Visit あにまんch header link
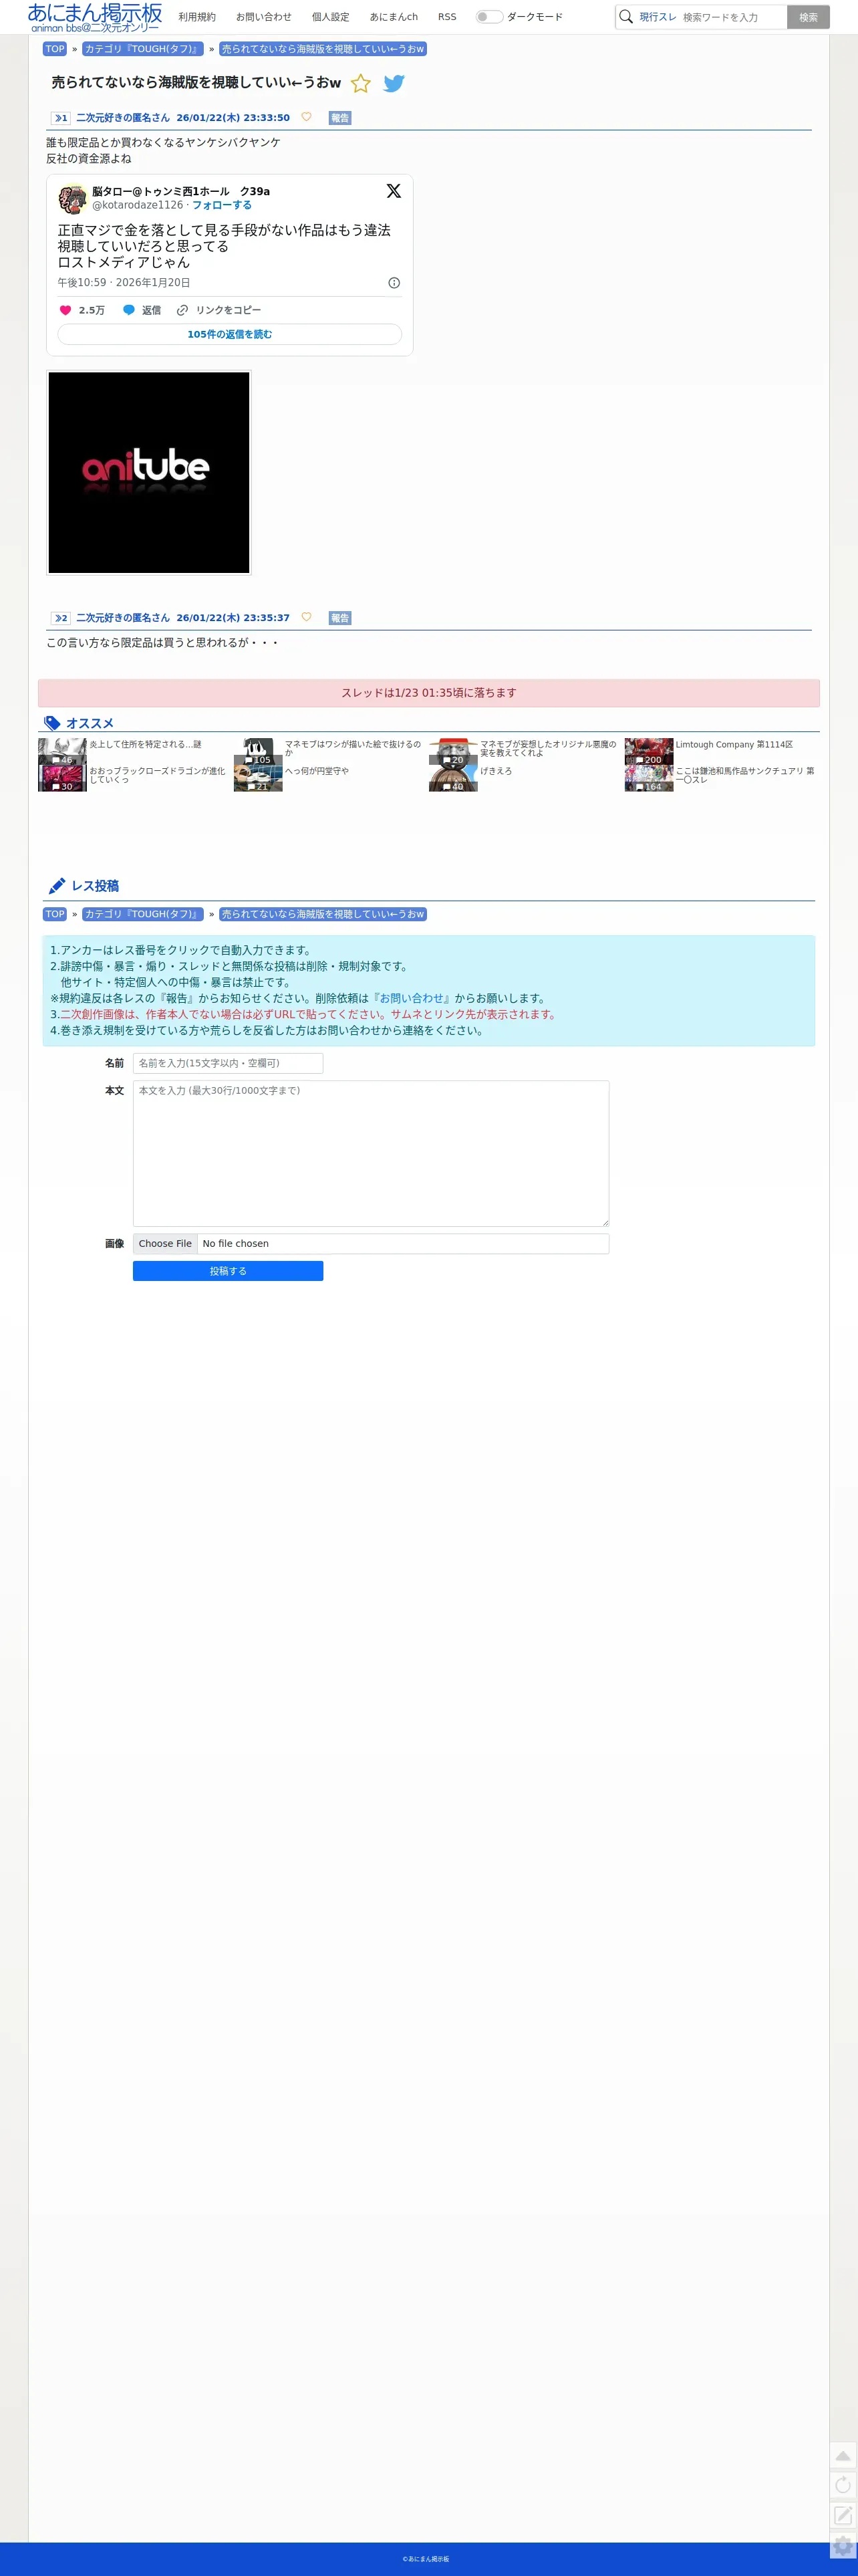This screenshot has width=858, height=2576. click(x=394, y=17)
